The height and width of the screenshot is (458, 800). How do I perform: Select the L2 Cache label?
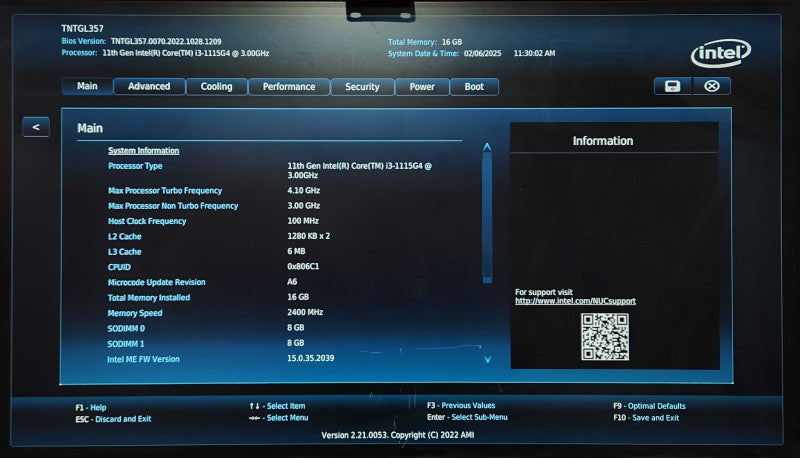click(124, 236)
